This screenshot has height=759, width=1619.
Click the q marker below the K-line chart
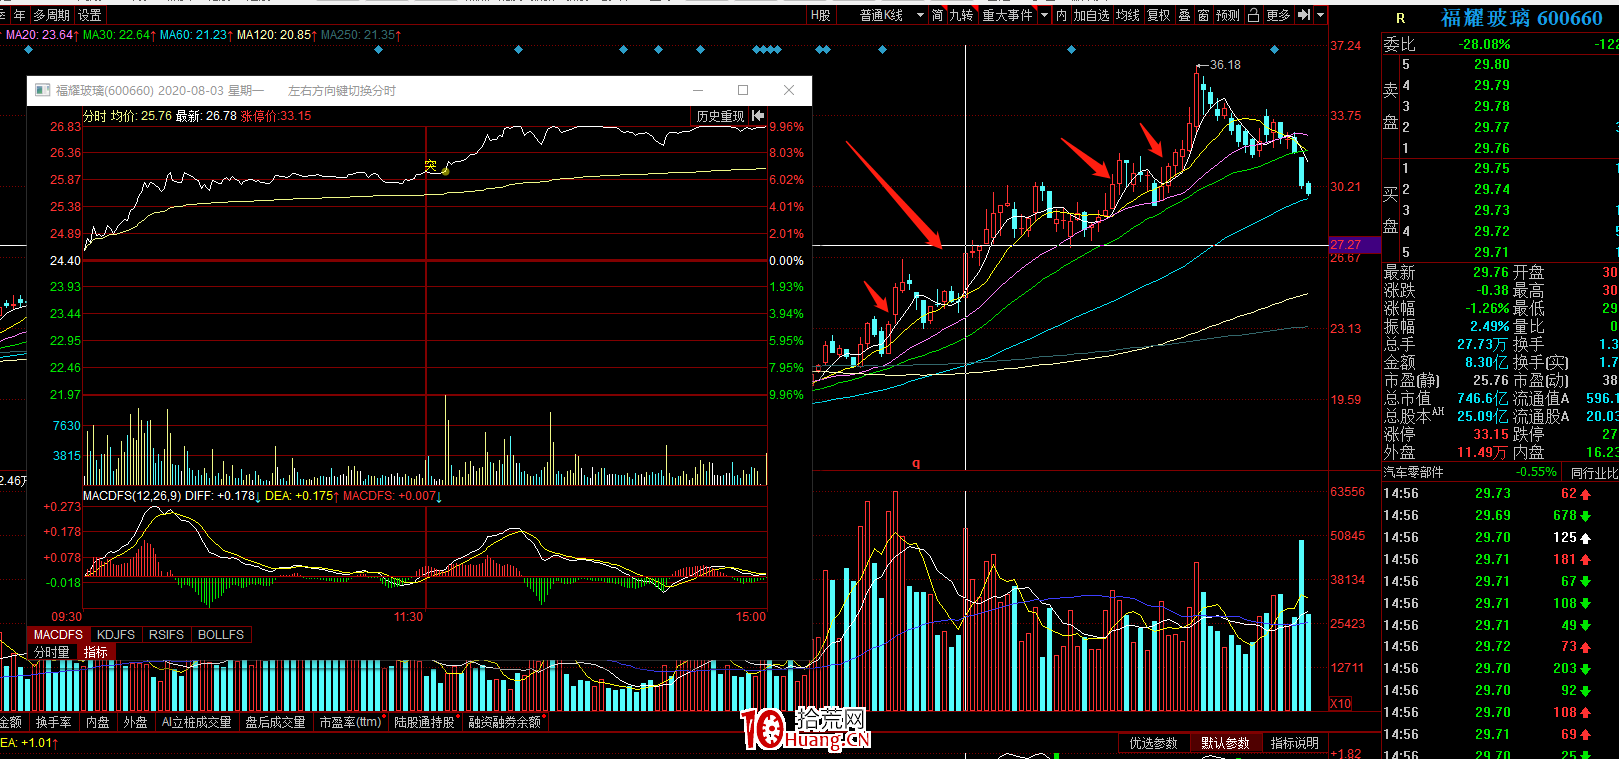coord(916,463)
